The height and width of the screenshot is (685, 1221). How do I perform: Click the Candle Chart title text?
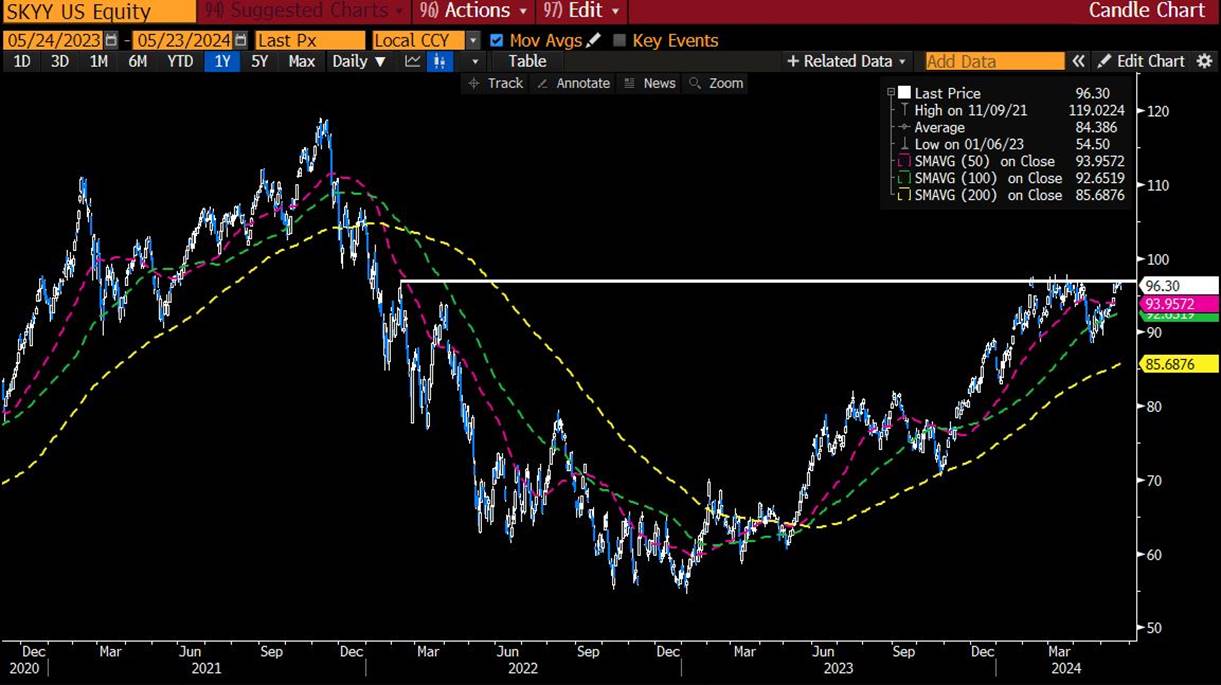[1147, 11]
